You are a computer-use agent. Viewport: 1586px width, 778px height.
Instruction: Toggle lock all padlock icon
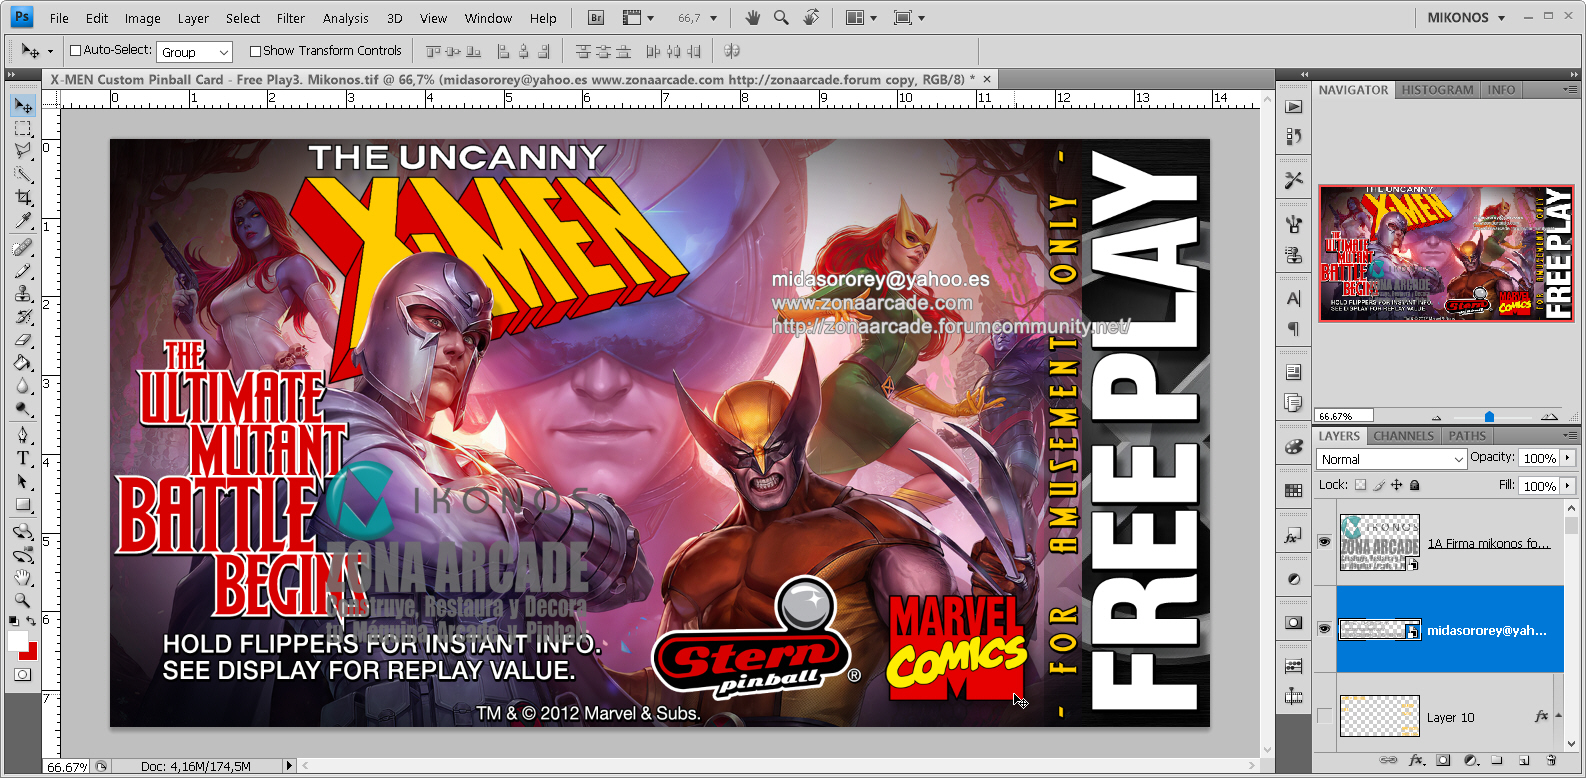[1414, 485]
